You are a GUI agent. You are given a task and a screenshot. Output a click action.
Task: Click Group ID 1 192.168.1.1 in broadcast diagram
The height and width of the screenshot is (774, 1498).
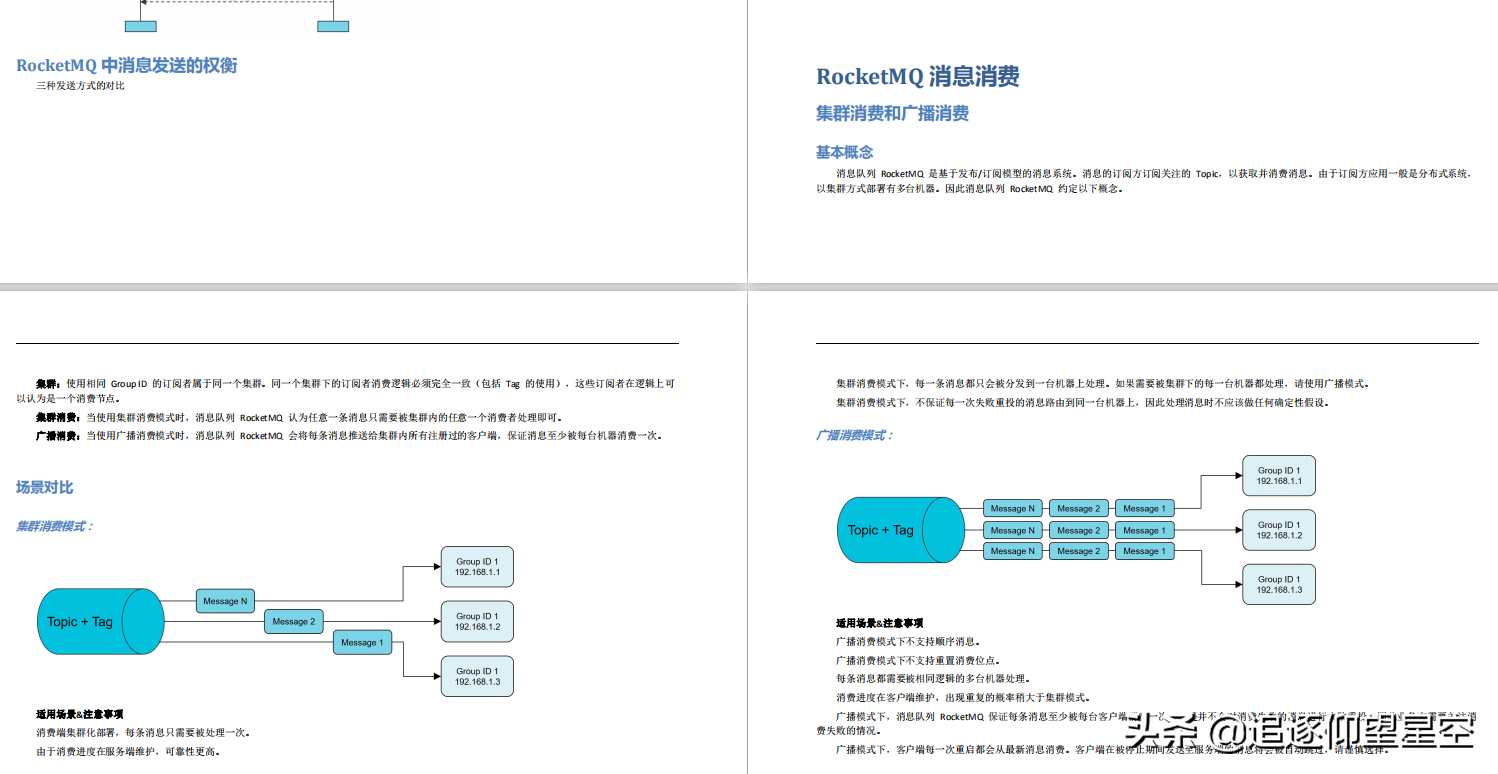click(1279, 475)
